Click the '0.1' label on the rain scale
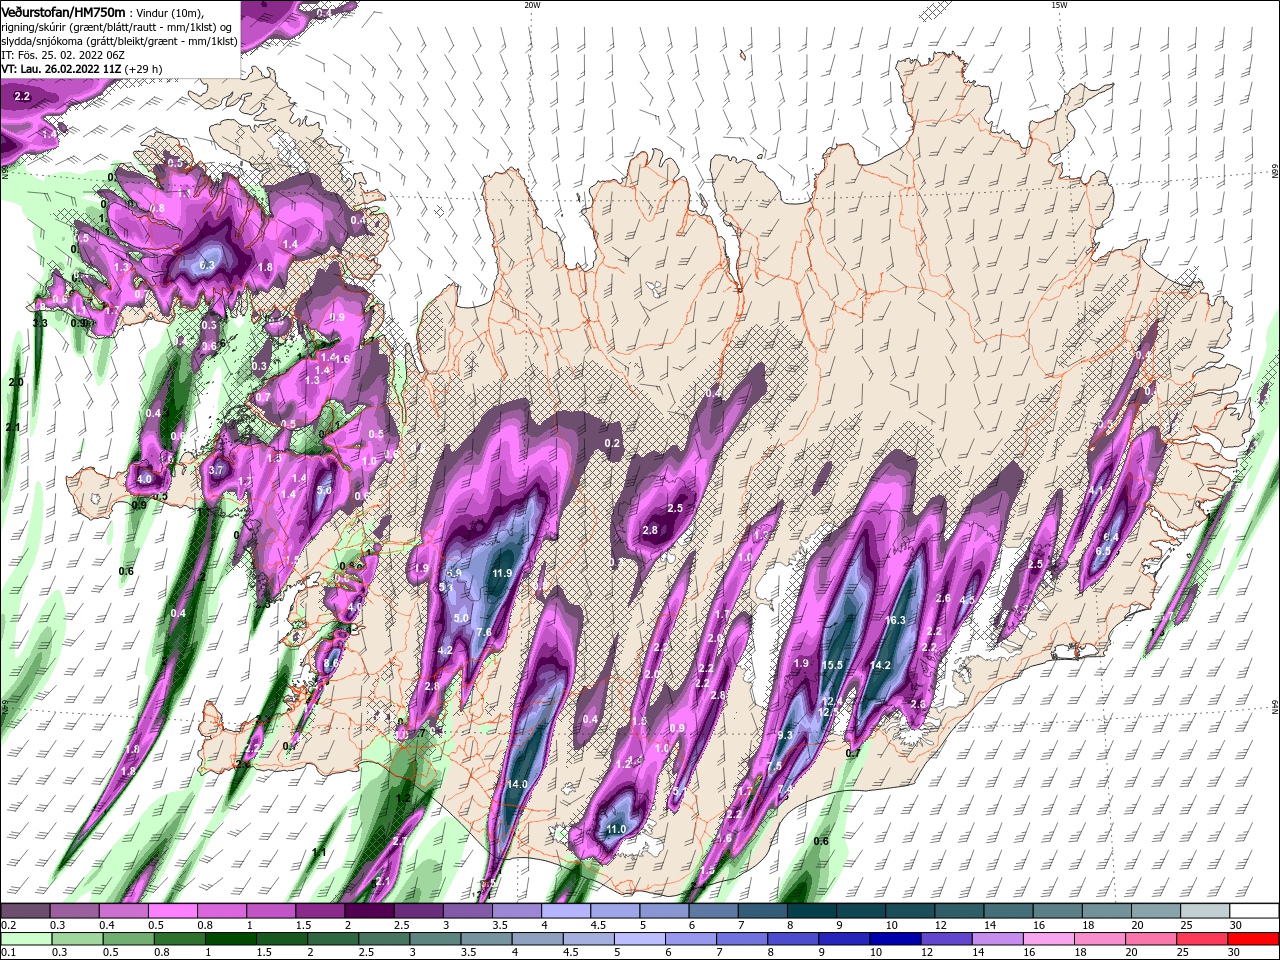Viewport: 1280px width, 960px height. (8, 953)
